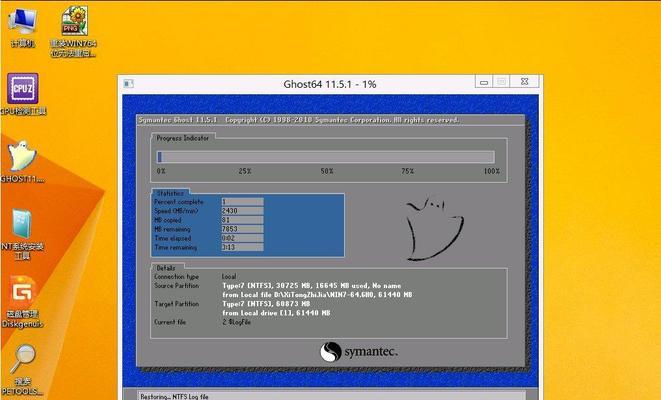Launch the Diskgenius partition manager icon
The image size is (661, 400).
23,301
